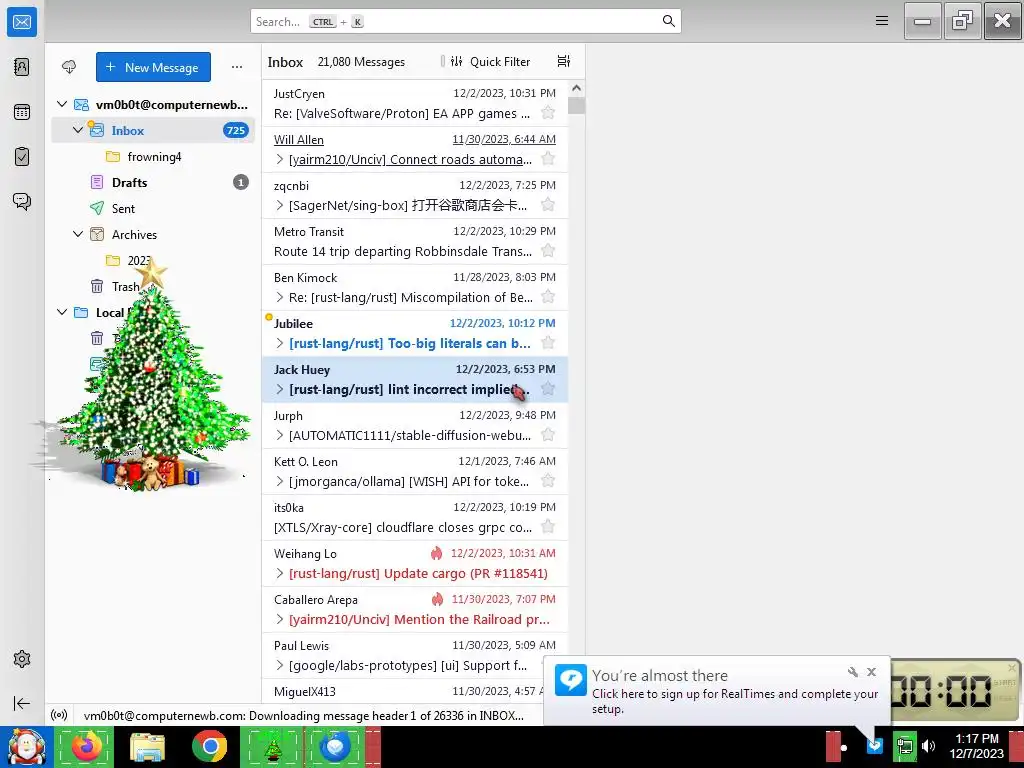Open the Paul Lewis labs-prototypes message

click(415, 655)
